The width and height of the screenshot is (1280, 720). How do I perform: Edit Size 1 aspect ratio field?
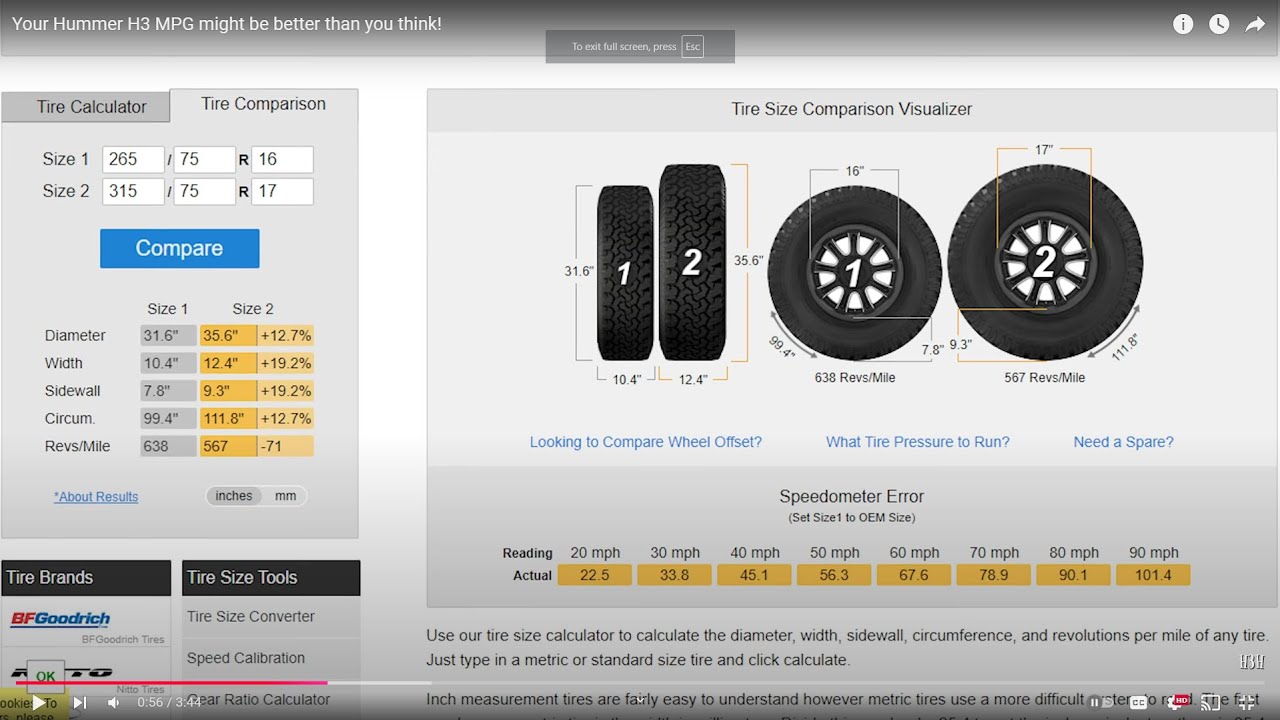[x=204, y=159]
